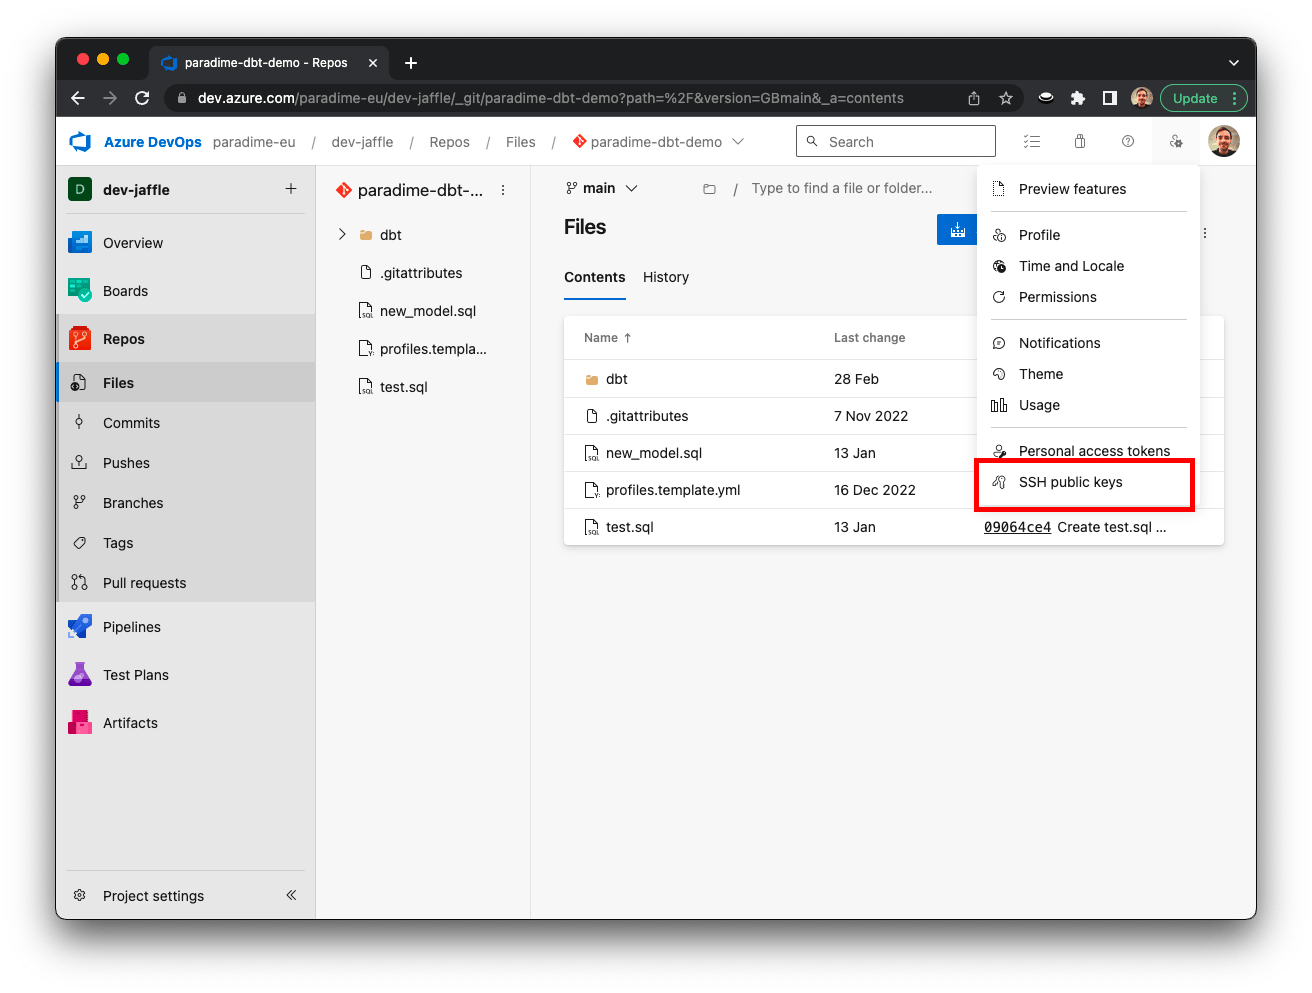The height and width of the screenshot is (993, 1312).
Task: Bookmark this page with star icon
Action: pyautogui.click(x=1006, y=98)
